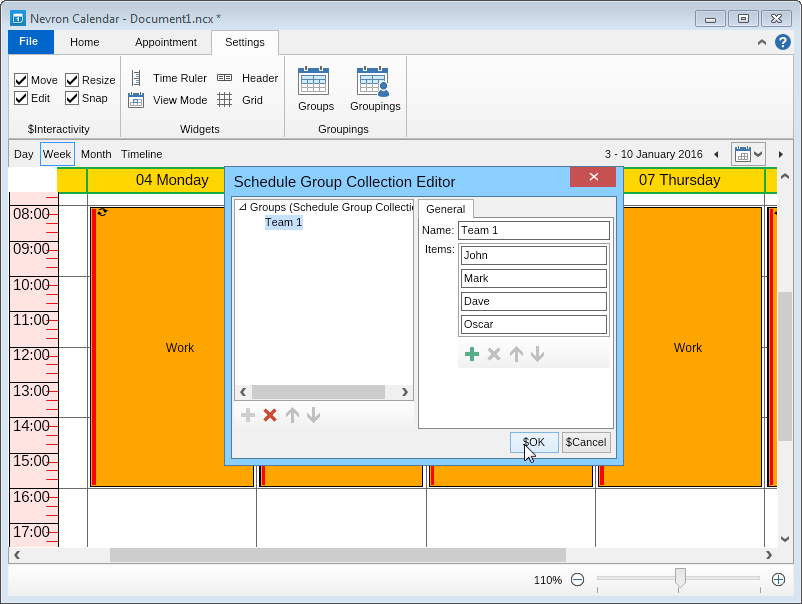The width and height of the screenshot is (802, 604).
Task: Add a group using gray plus icon
Action: tap(248, 415)
